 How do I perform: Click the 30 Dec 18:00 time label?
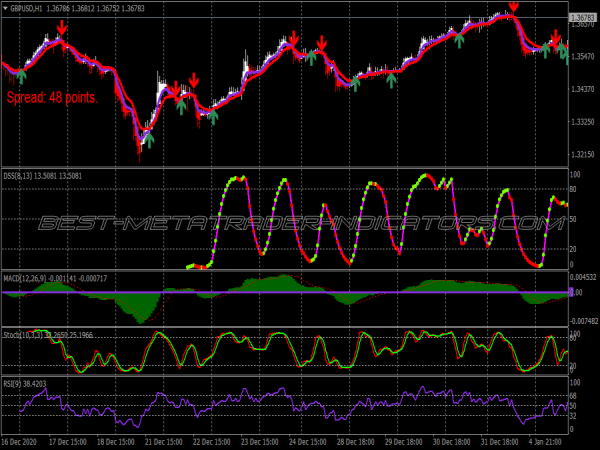[x=452, y=442]
